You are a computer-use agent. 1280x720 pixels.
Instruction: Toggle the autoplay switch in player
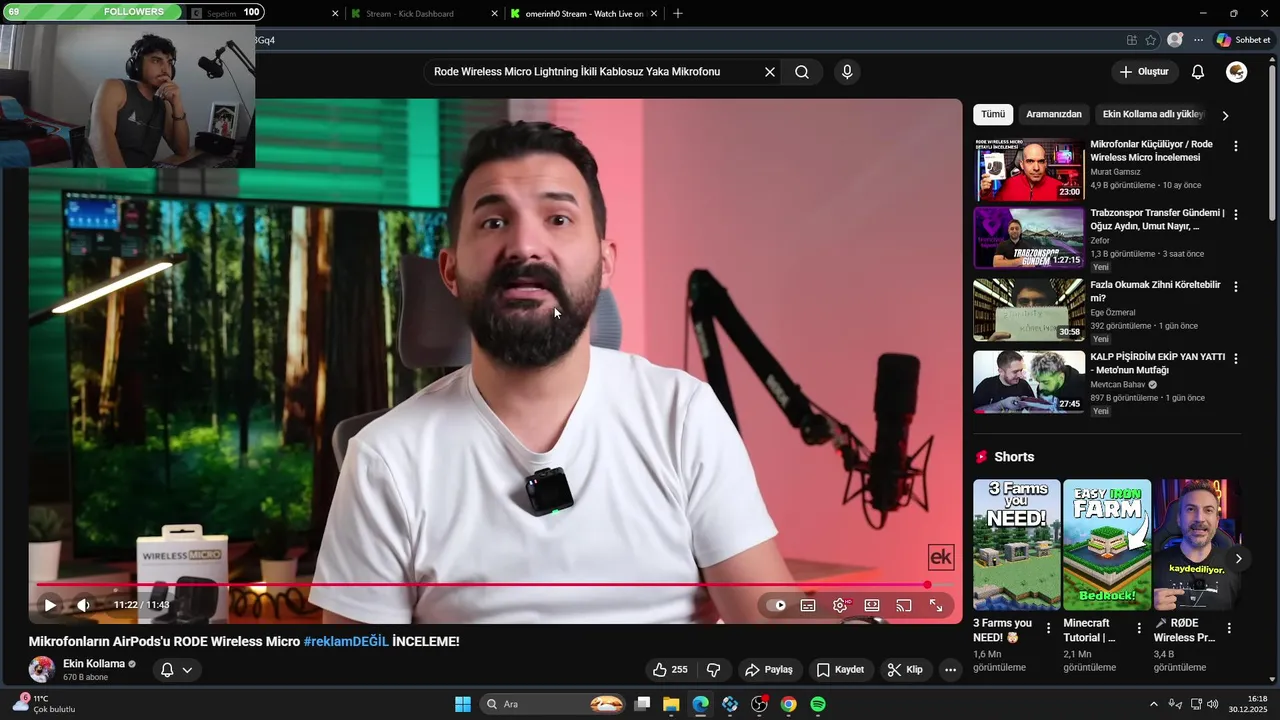coord(776,605)
